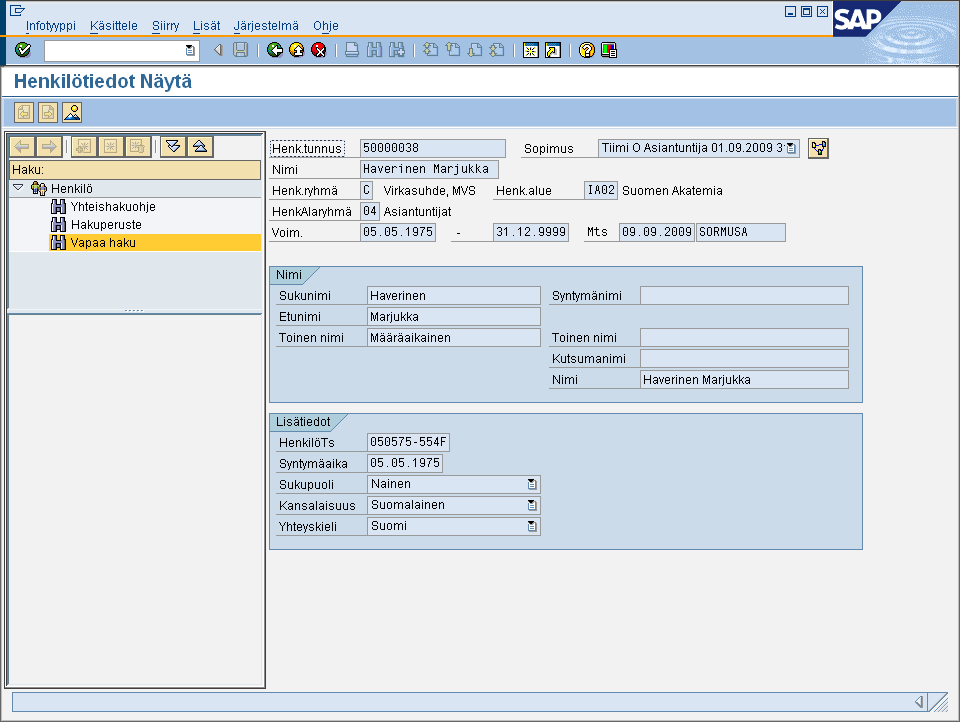Click the Syntymäaika field 05.05.1975
960x722 pixels.
tap(405, 463)
